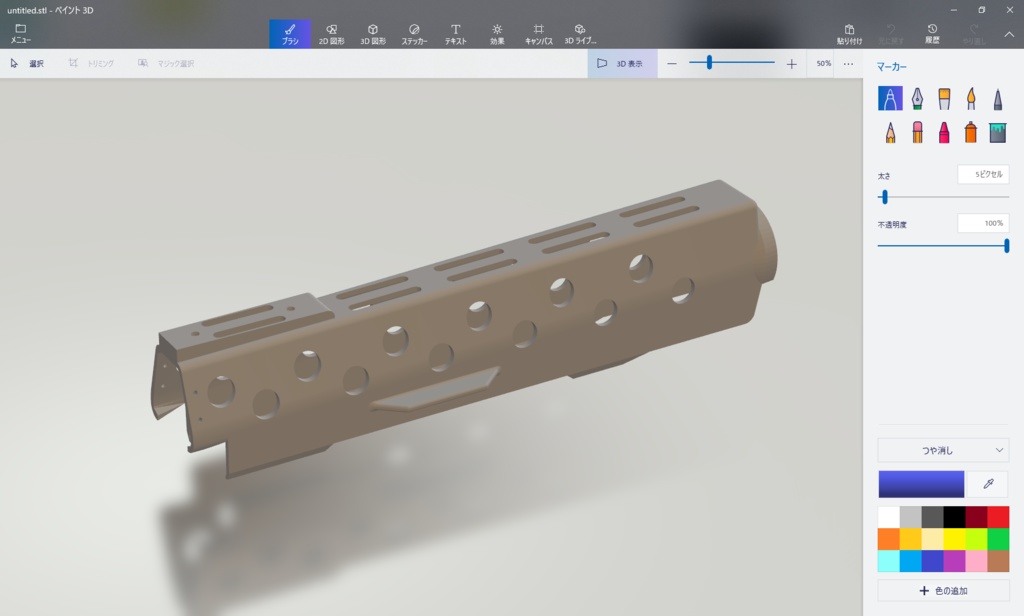Open the 効果 tab
The height and width of the screenshot is (616, 1024).
click(497, 33)
